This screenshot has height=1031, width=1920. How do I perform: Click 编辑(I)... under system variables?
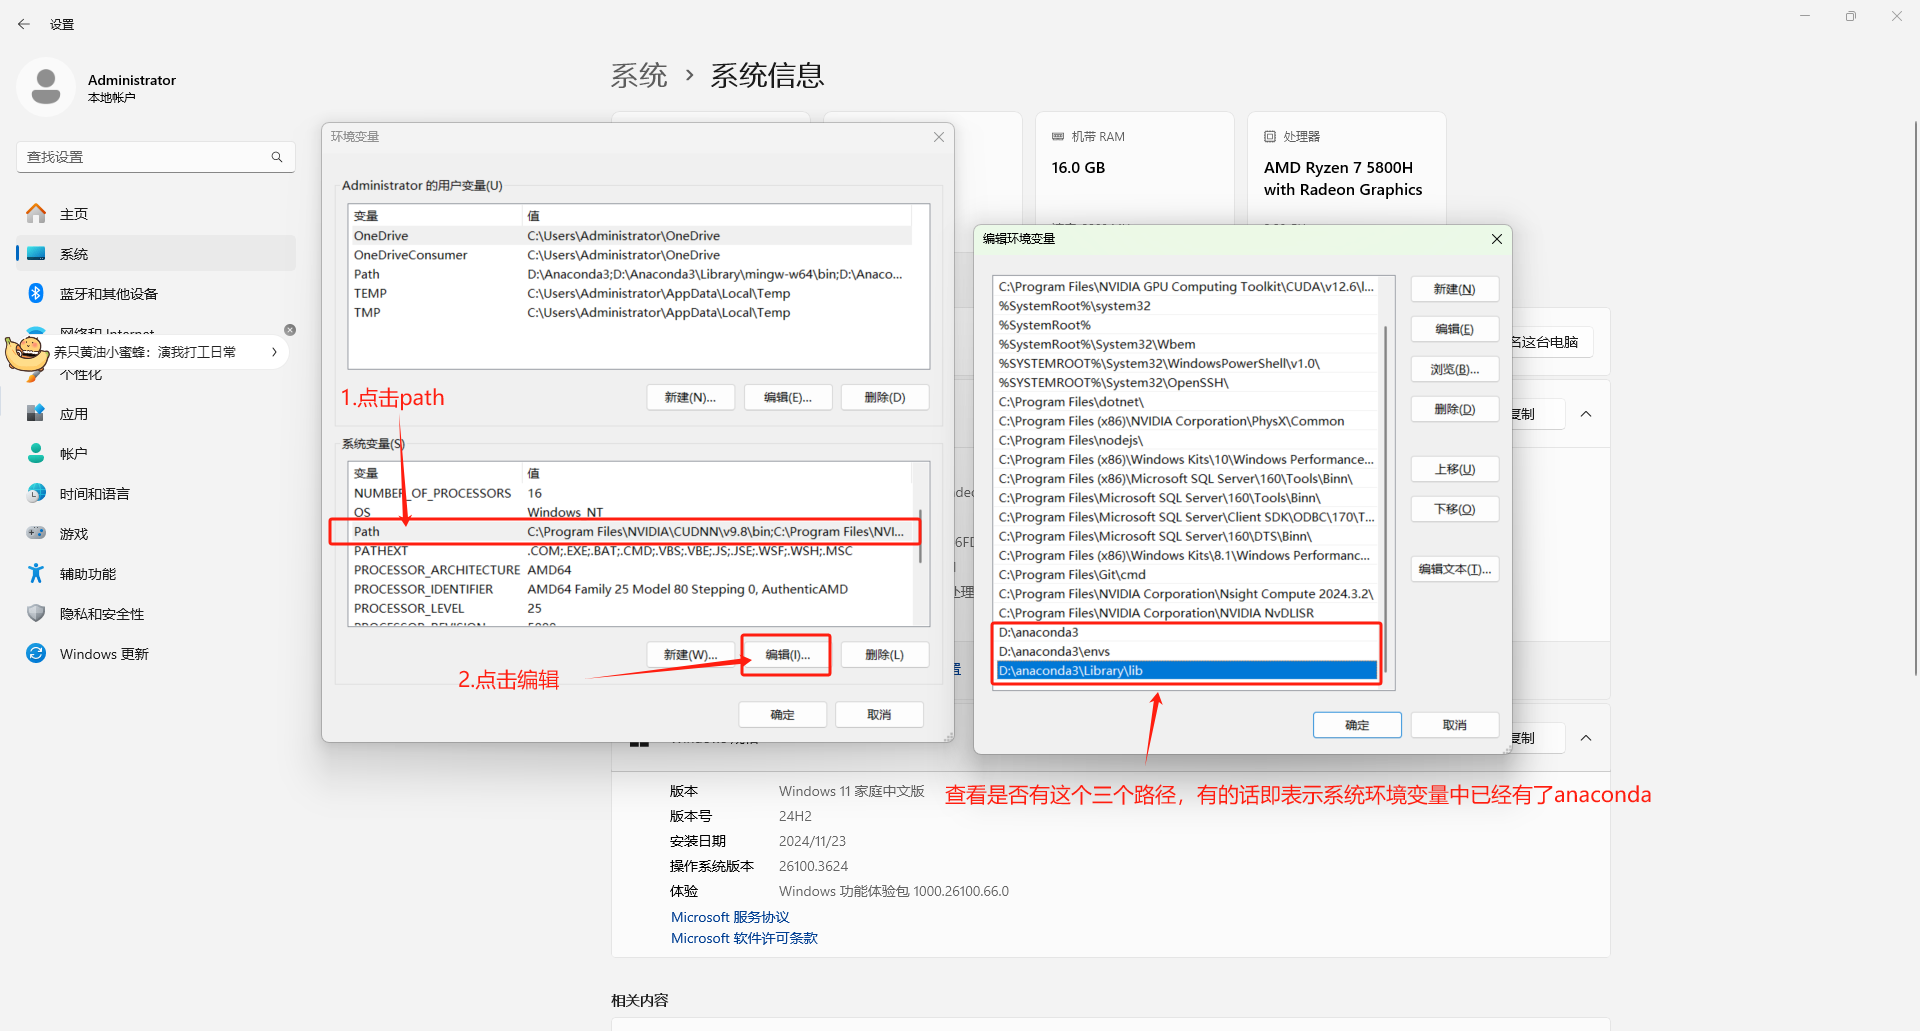(787, 655)
